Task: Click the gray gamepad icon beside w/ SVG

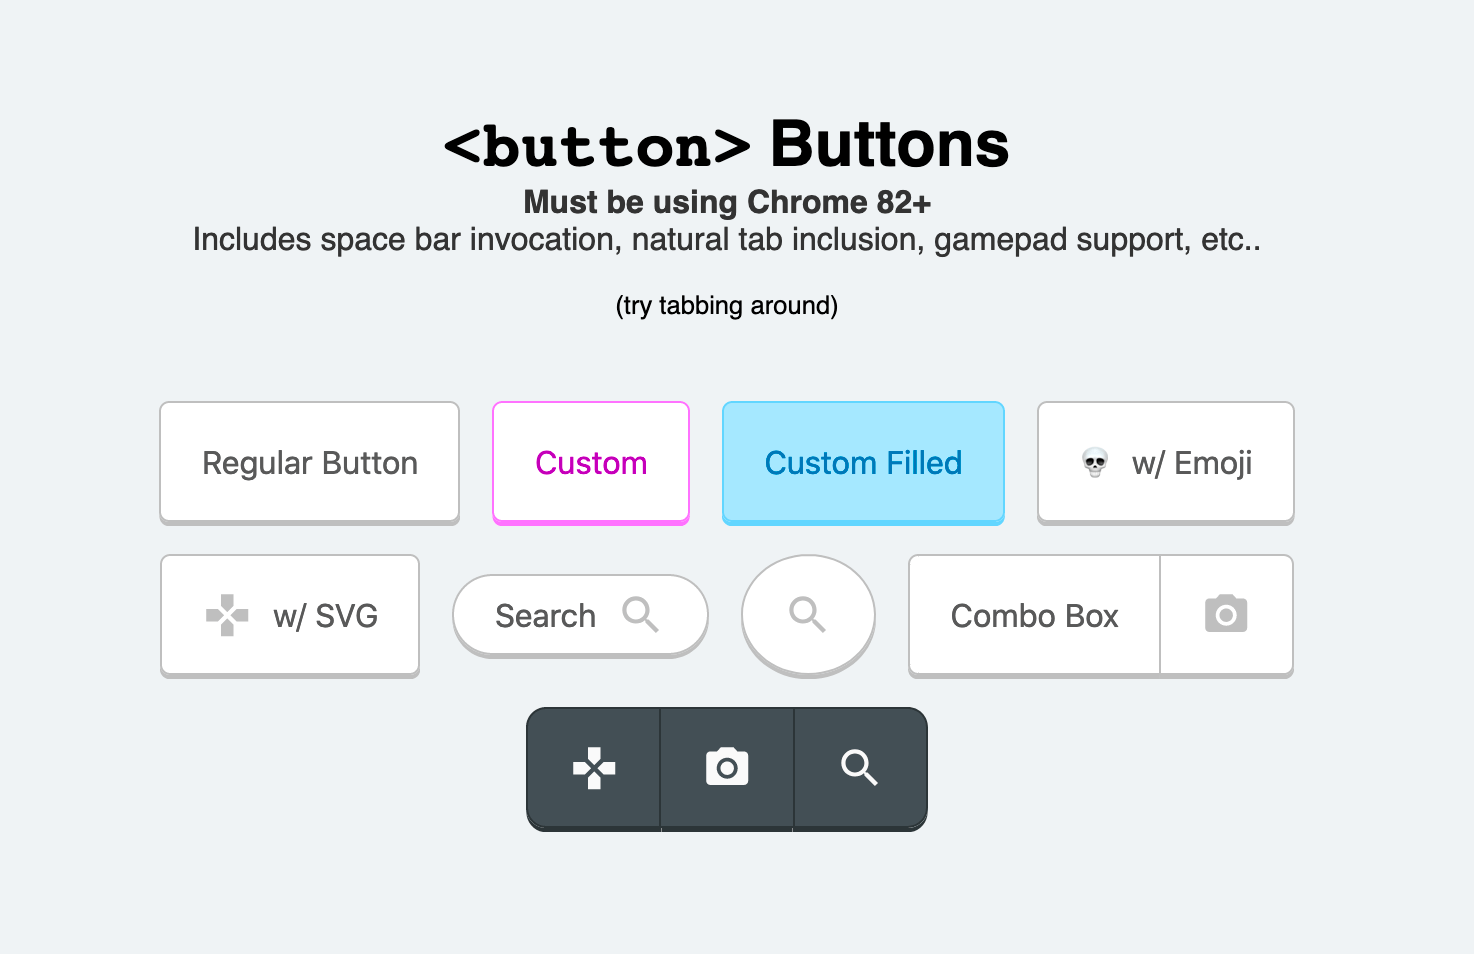Action: [227, 616]
